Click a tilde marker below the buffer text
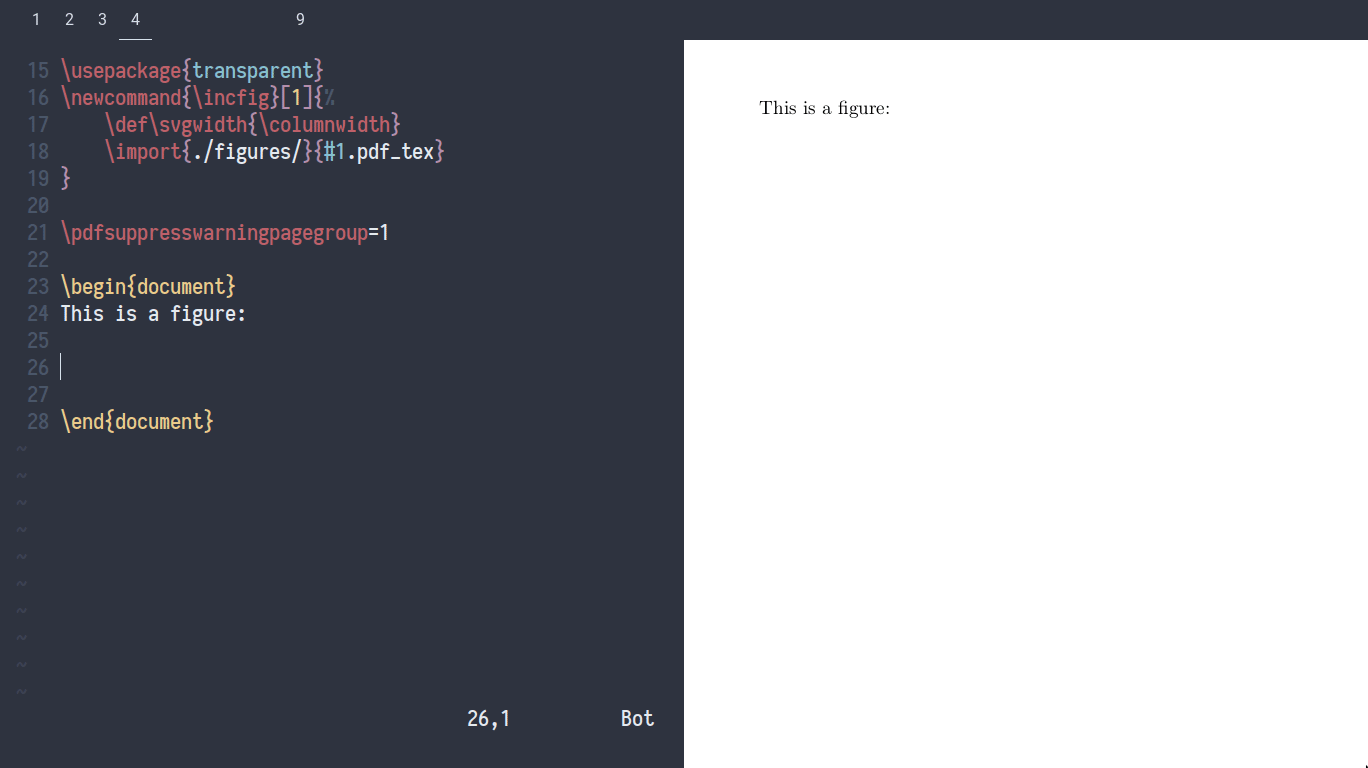 click(x=21, y=448)
